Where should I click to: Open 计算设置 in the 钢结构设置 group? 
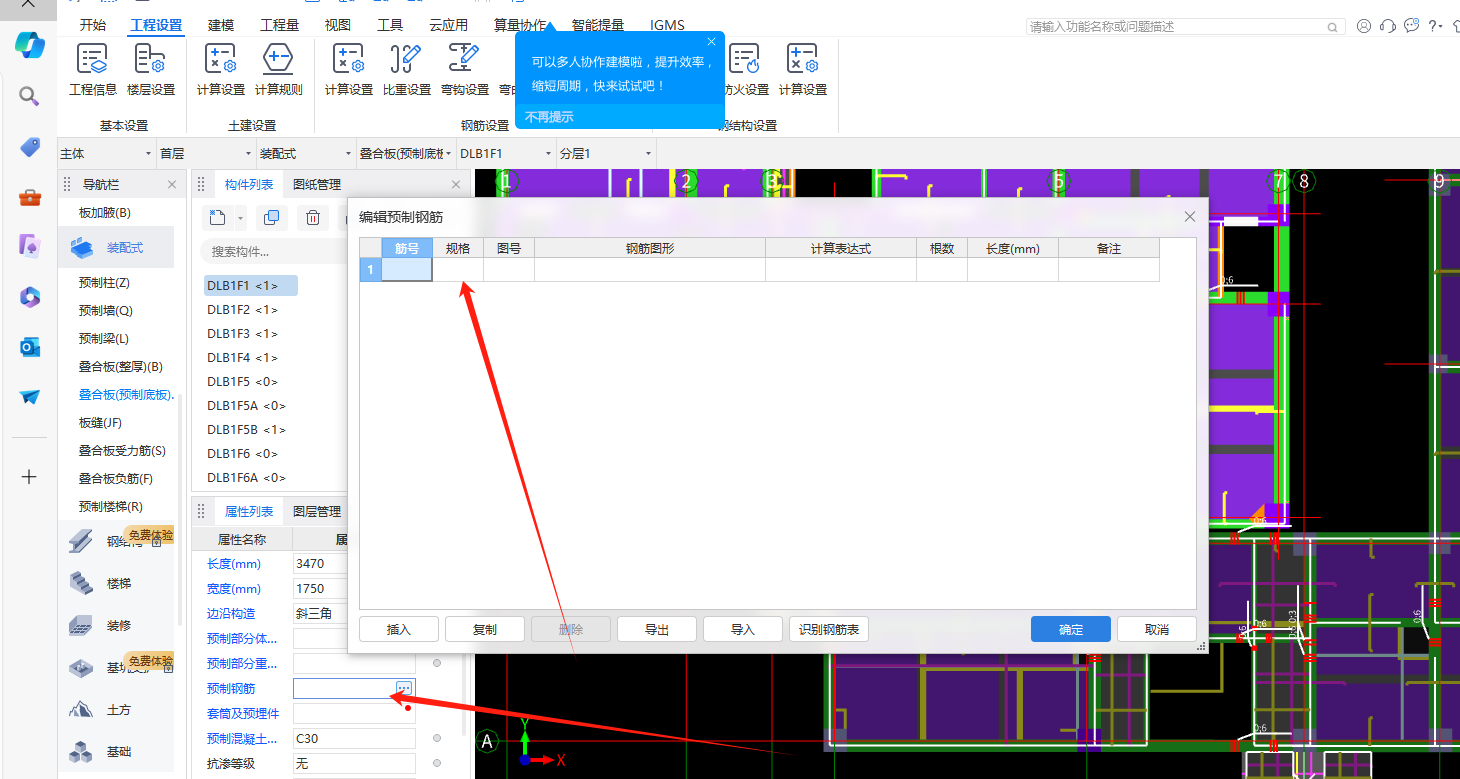(803, 70)
